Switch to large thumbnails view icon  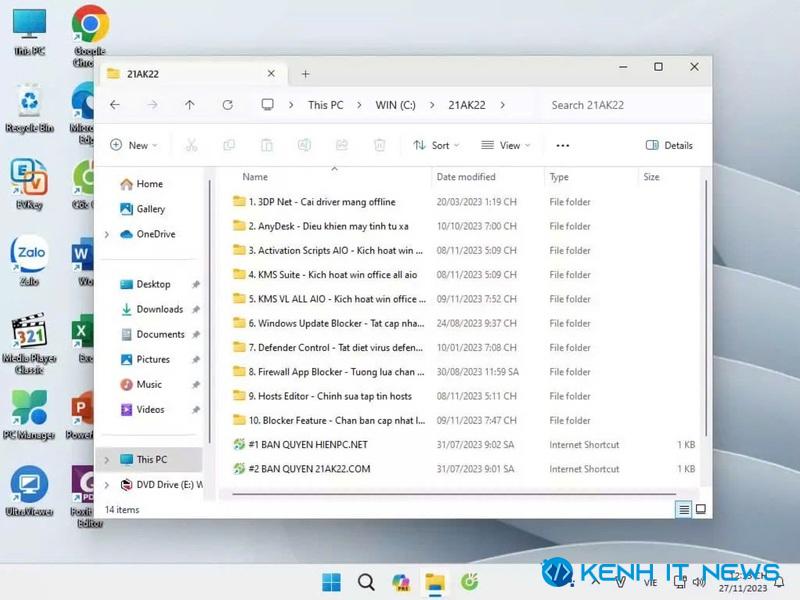(x=701, y=509)
